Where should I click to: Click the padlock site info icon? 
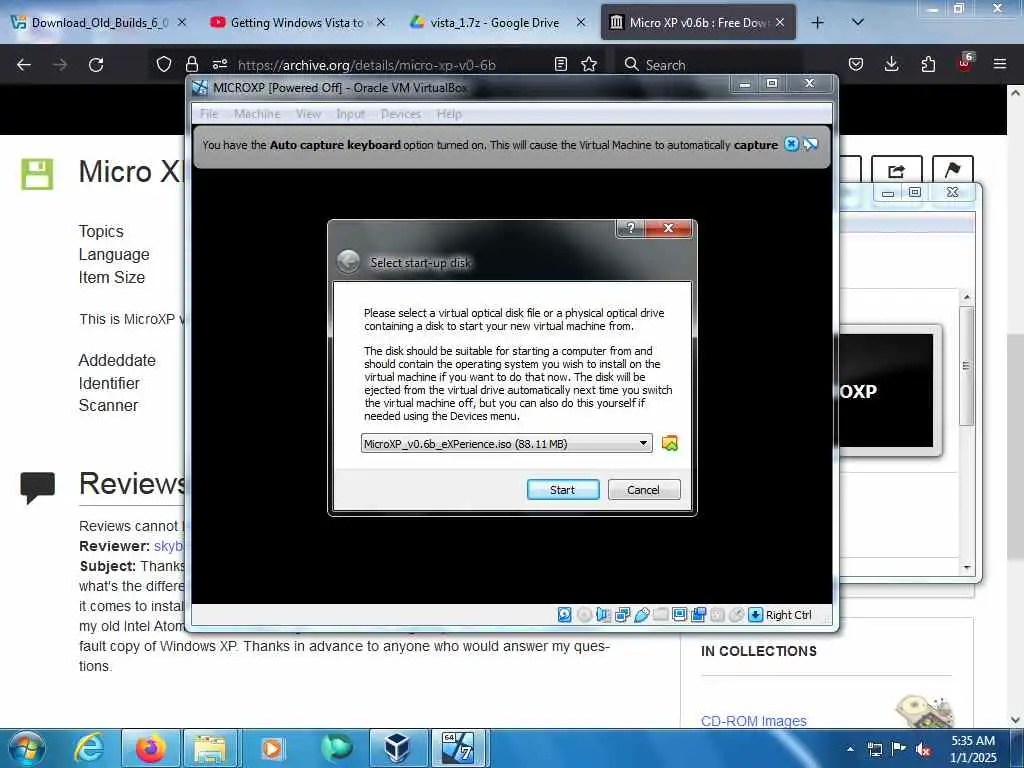click(191, 64)
